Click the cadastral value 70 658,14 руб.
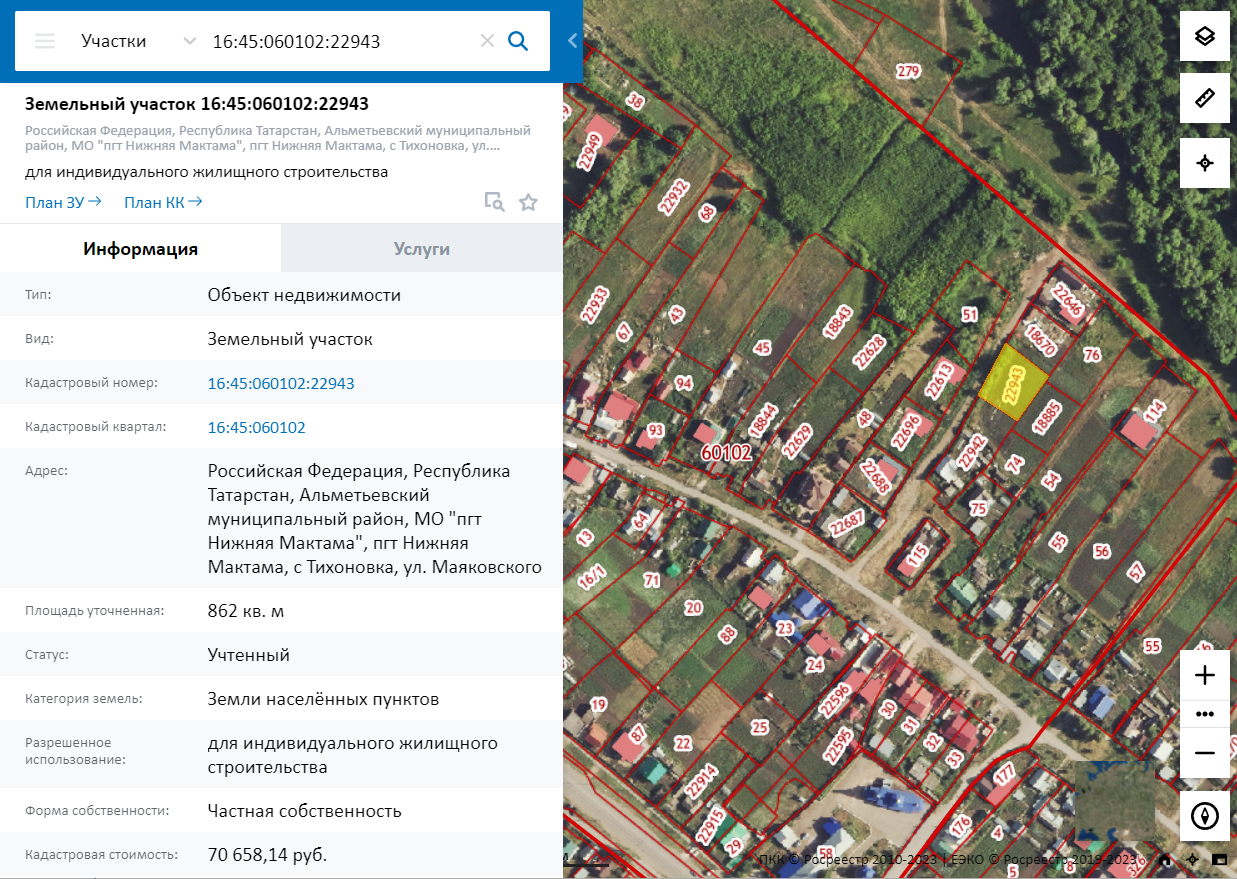 click(267, 855)
